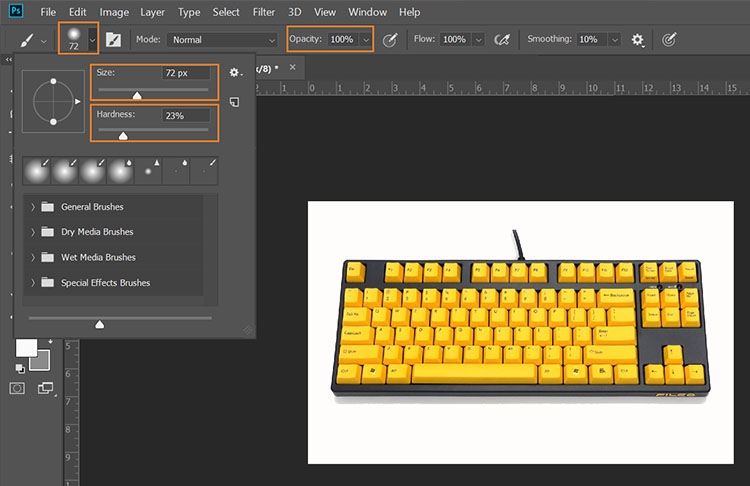The width and height of the screenshot is (750, 486).
Task: Open the Filter menu
Action: 264,12
